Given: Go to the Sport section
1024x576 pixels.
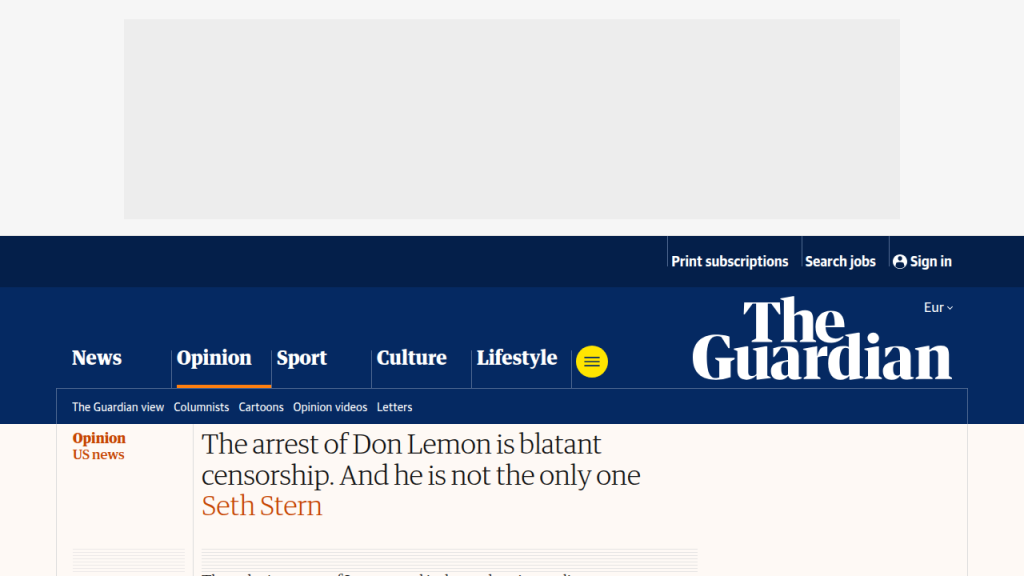Looking at the screenshot, I should [x=302, y=358].
